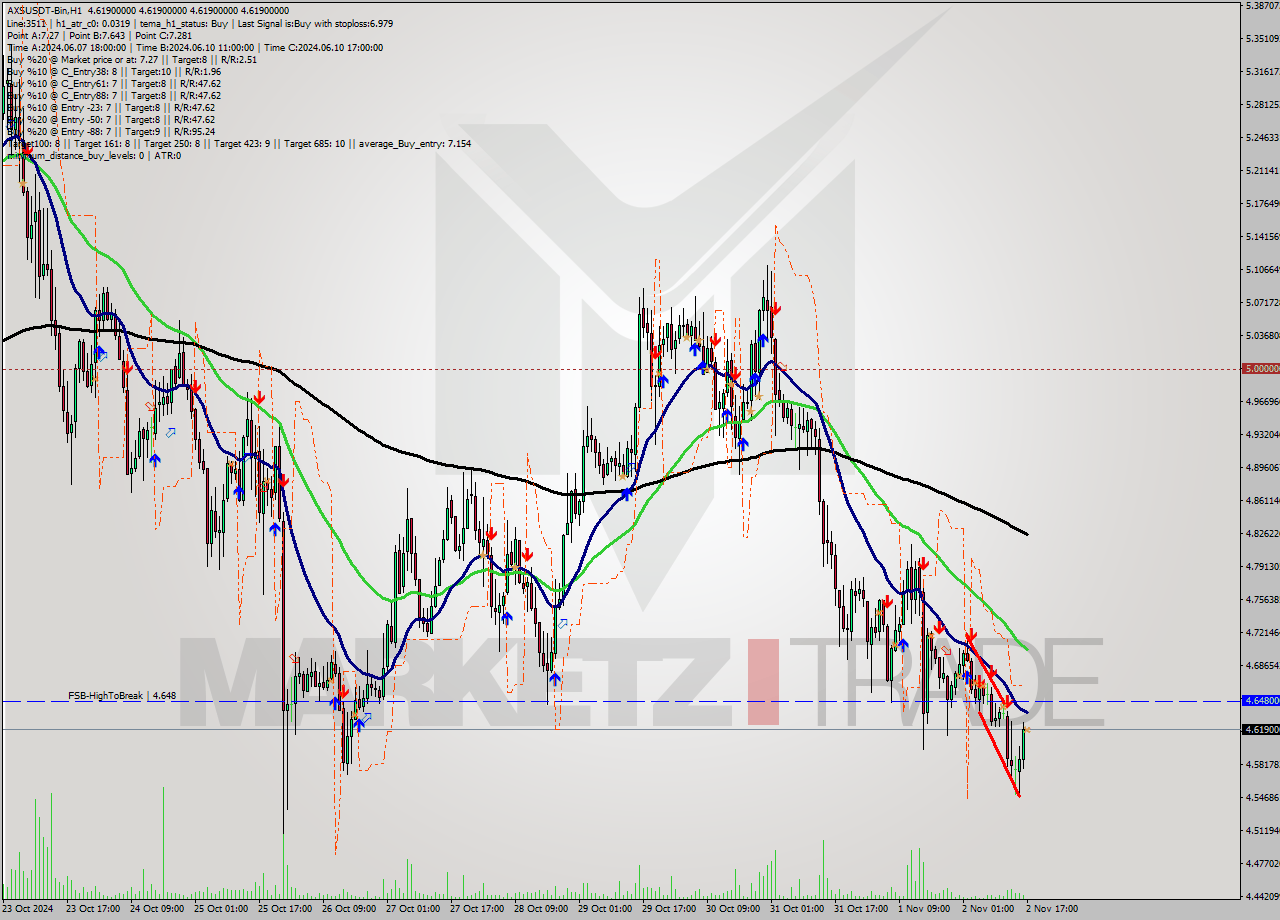Click the 4.5468 price axis label
The height and width of the screenshot is (920, 1280).
tap(1262, 797)
